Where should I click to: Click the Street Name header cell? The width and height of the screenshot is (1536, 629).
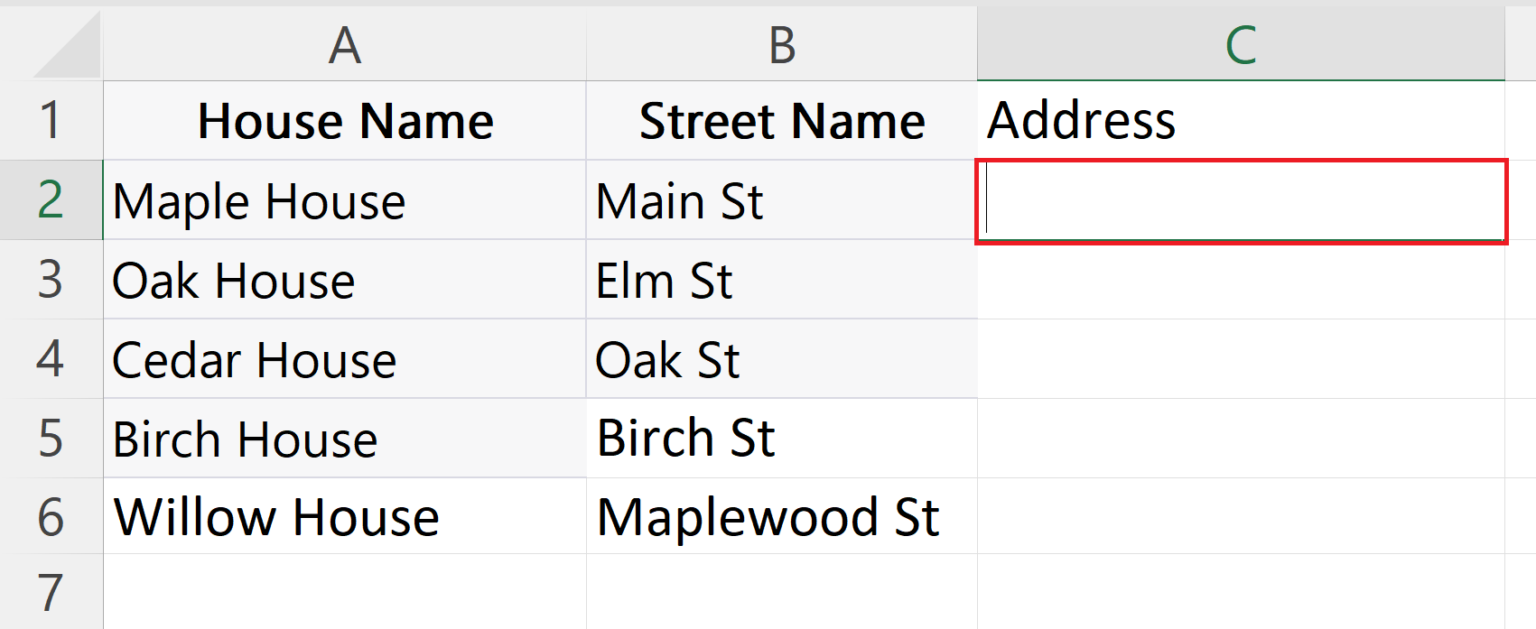click(x=781, y=120)
